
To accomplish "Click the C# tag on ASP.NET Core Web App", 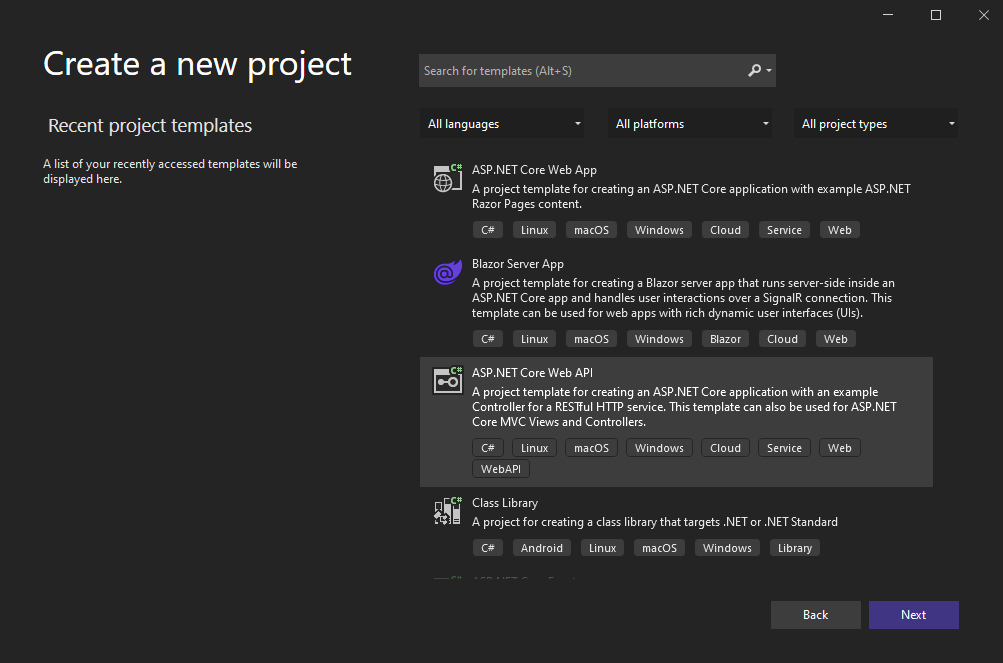I will [487, 230].
